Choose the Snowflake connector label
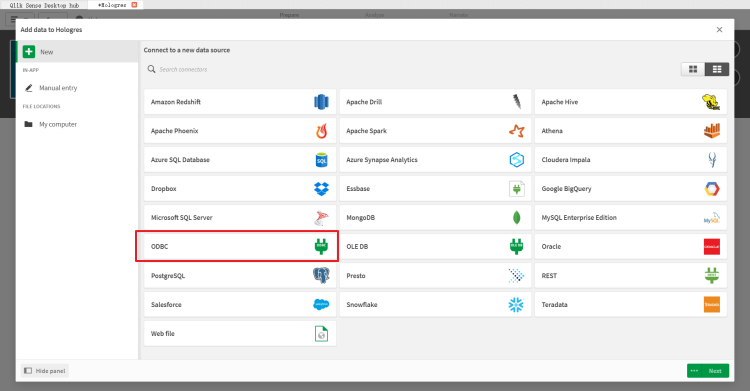750x391 pixels. tap(362, 304)
